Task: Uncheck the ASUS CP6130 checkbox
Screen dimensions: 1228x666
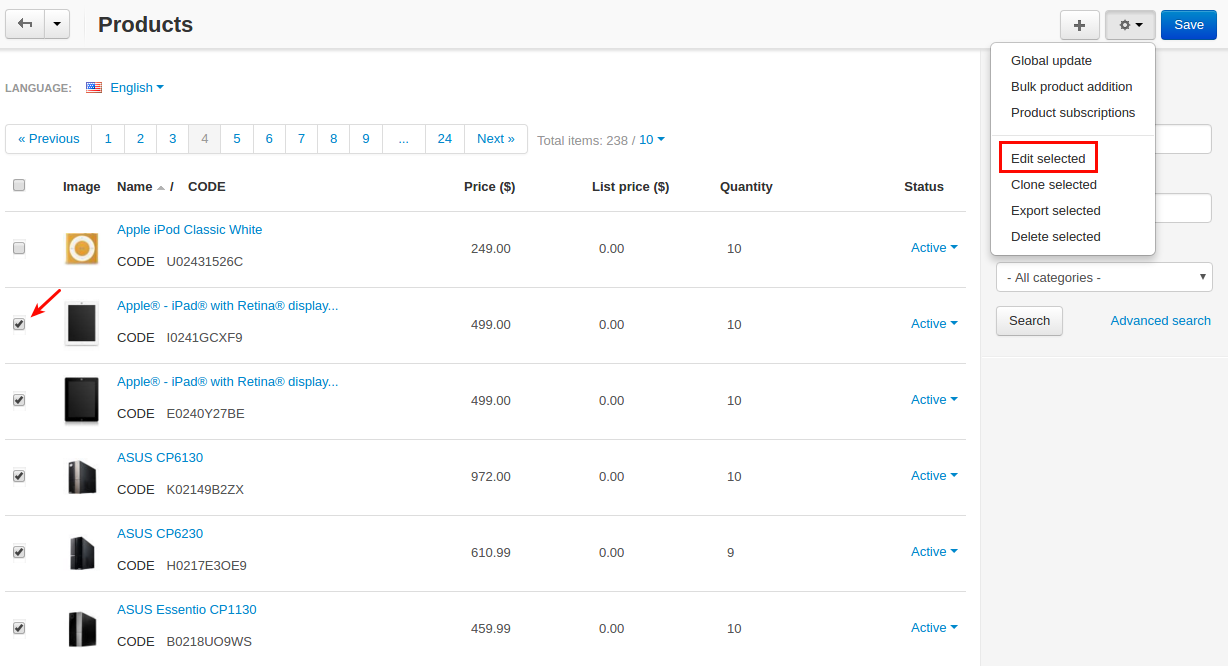Action: (19, 476)
